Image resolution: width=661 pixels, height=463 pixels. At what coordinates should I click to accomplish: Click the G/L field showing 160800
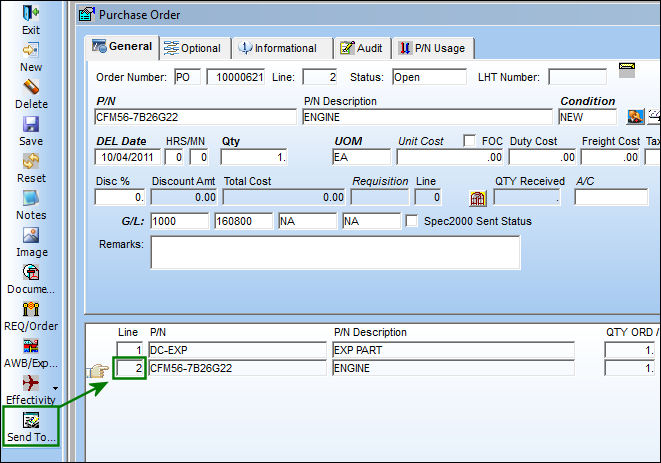tap(244, 221)
